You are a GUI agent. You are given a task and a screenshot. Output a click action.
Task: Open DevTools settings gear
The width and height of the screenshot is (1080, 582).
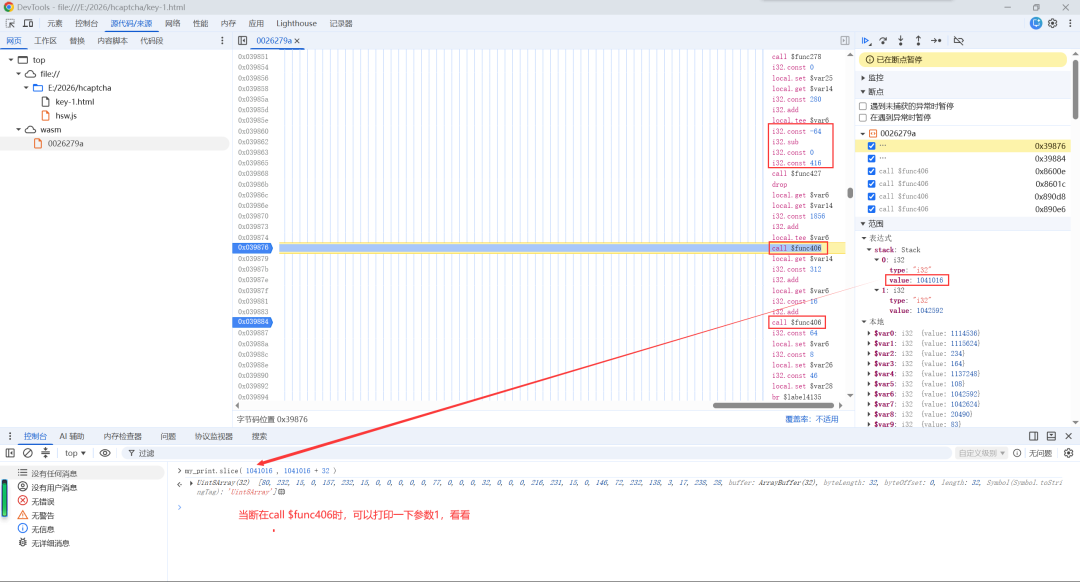1052,23
